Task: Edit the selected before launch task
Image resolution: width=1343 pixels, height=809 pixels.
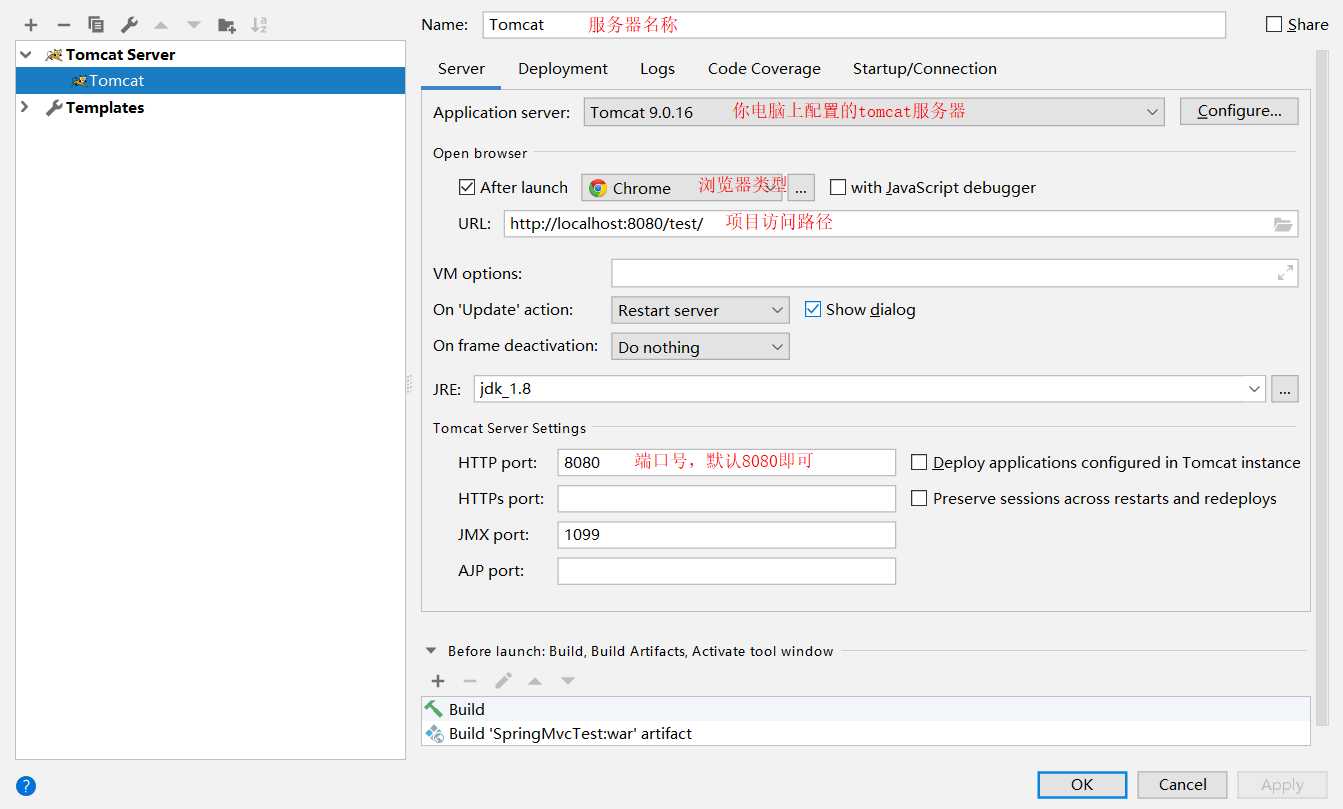Action: (x=503, y=681)
